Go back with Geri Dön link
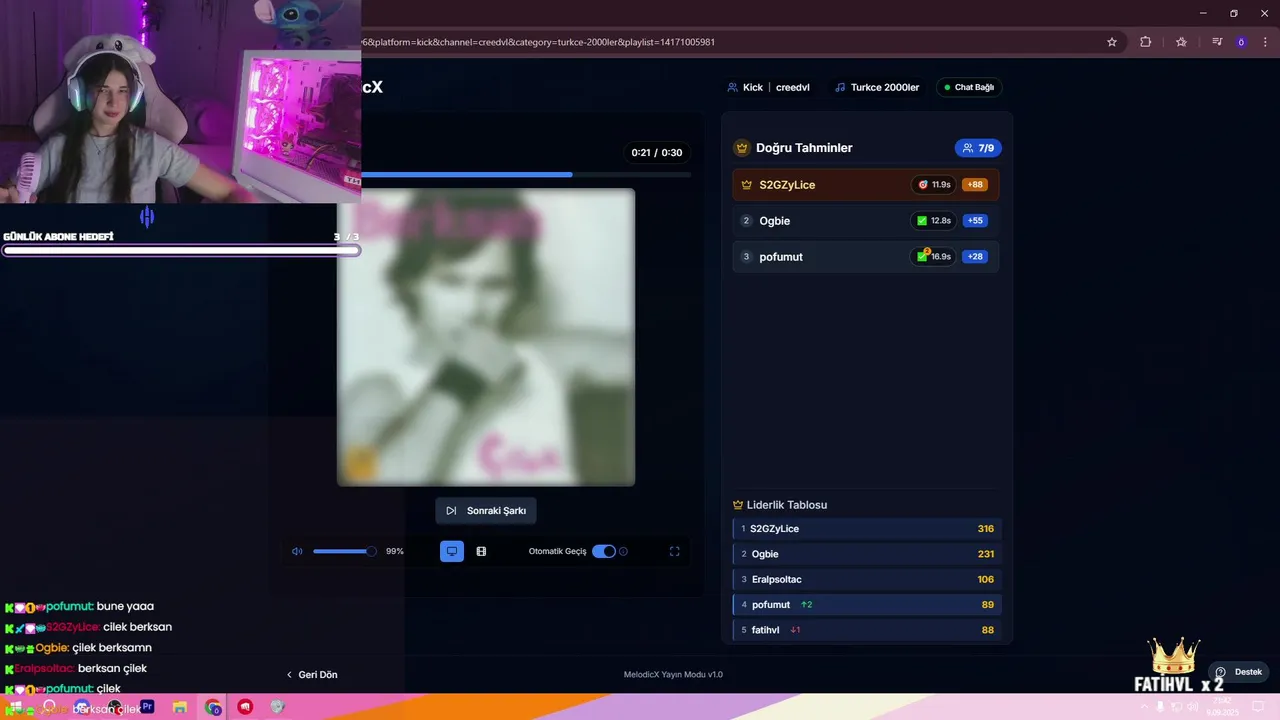Viewport: 1280px width, 720px height. point(312,675)
